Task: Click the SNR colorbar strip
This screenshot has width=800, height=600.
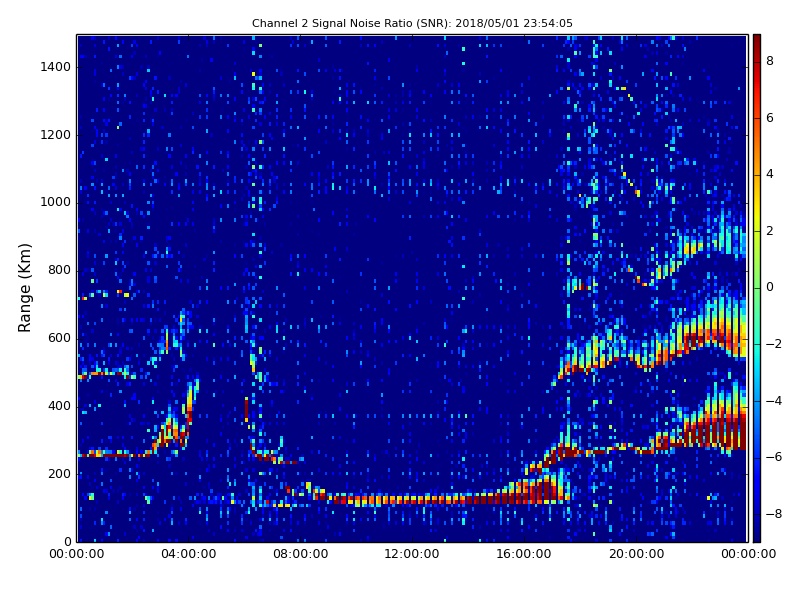Action: click(757, 288)
